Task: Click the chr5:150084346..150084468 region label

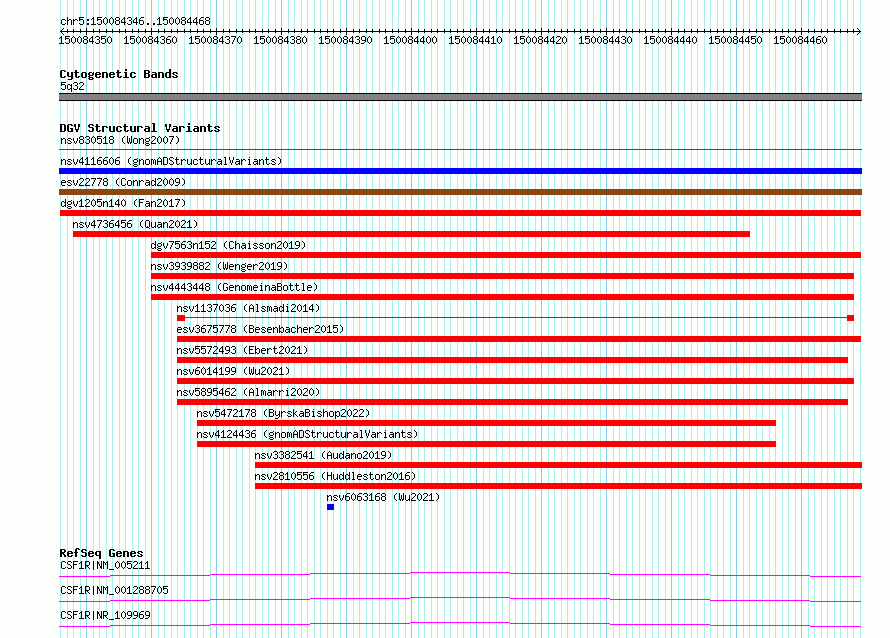Action: click(x=135, y=21)
